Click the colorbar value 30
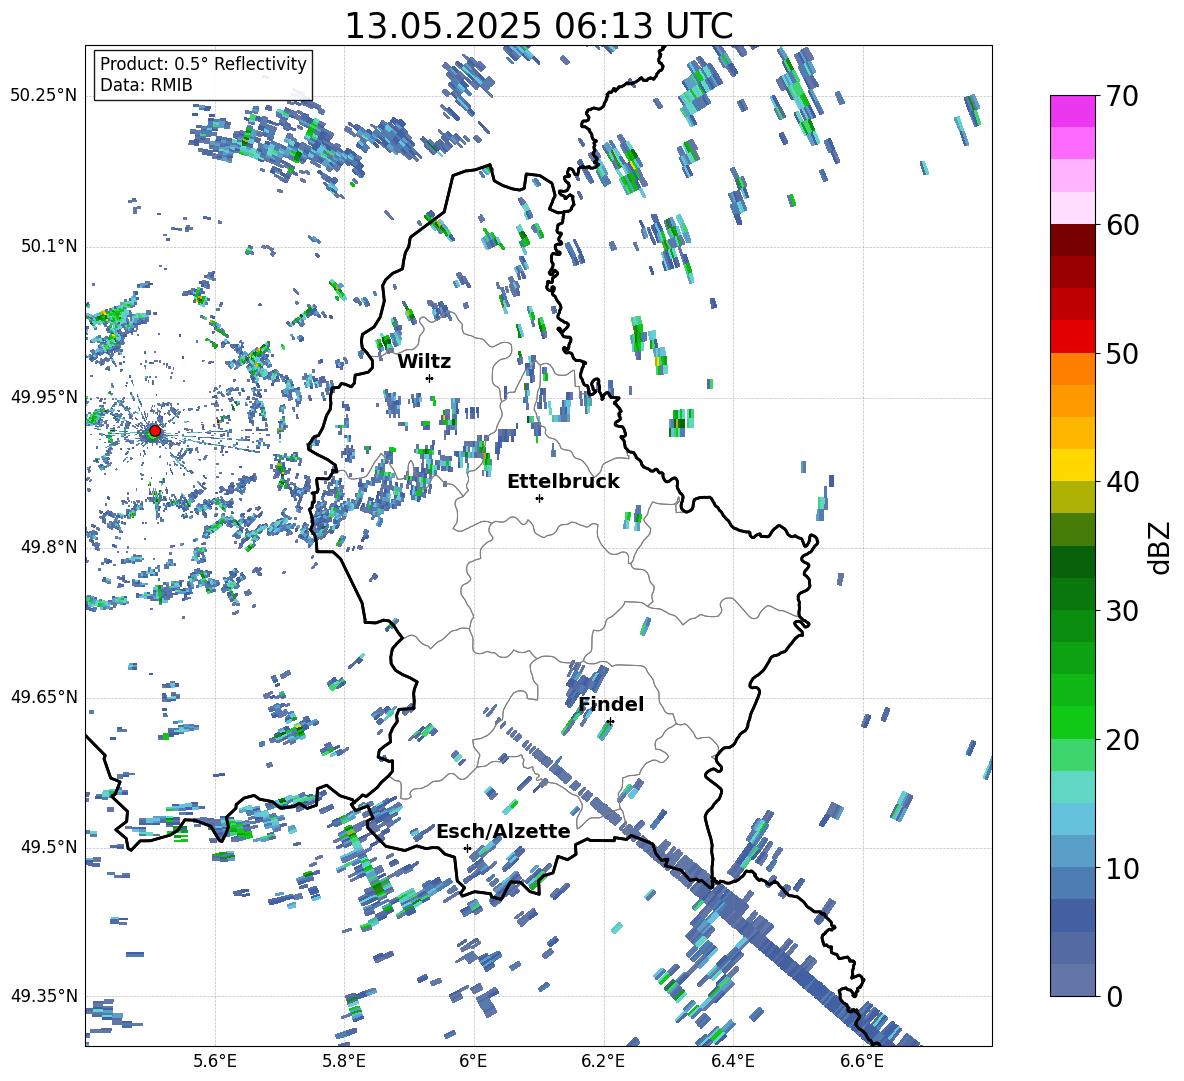1184x1081 pixels. point(1122,611)
